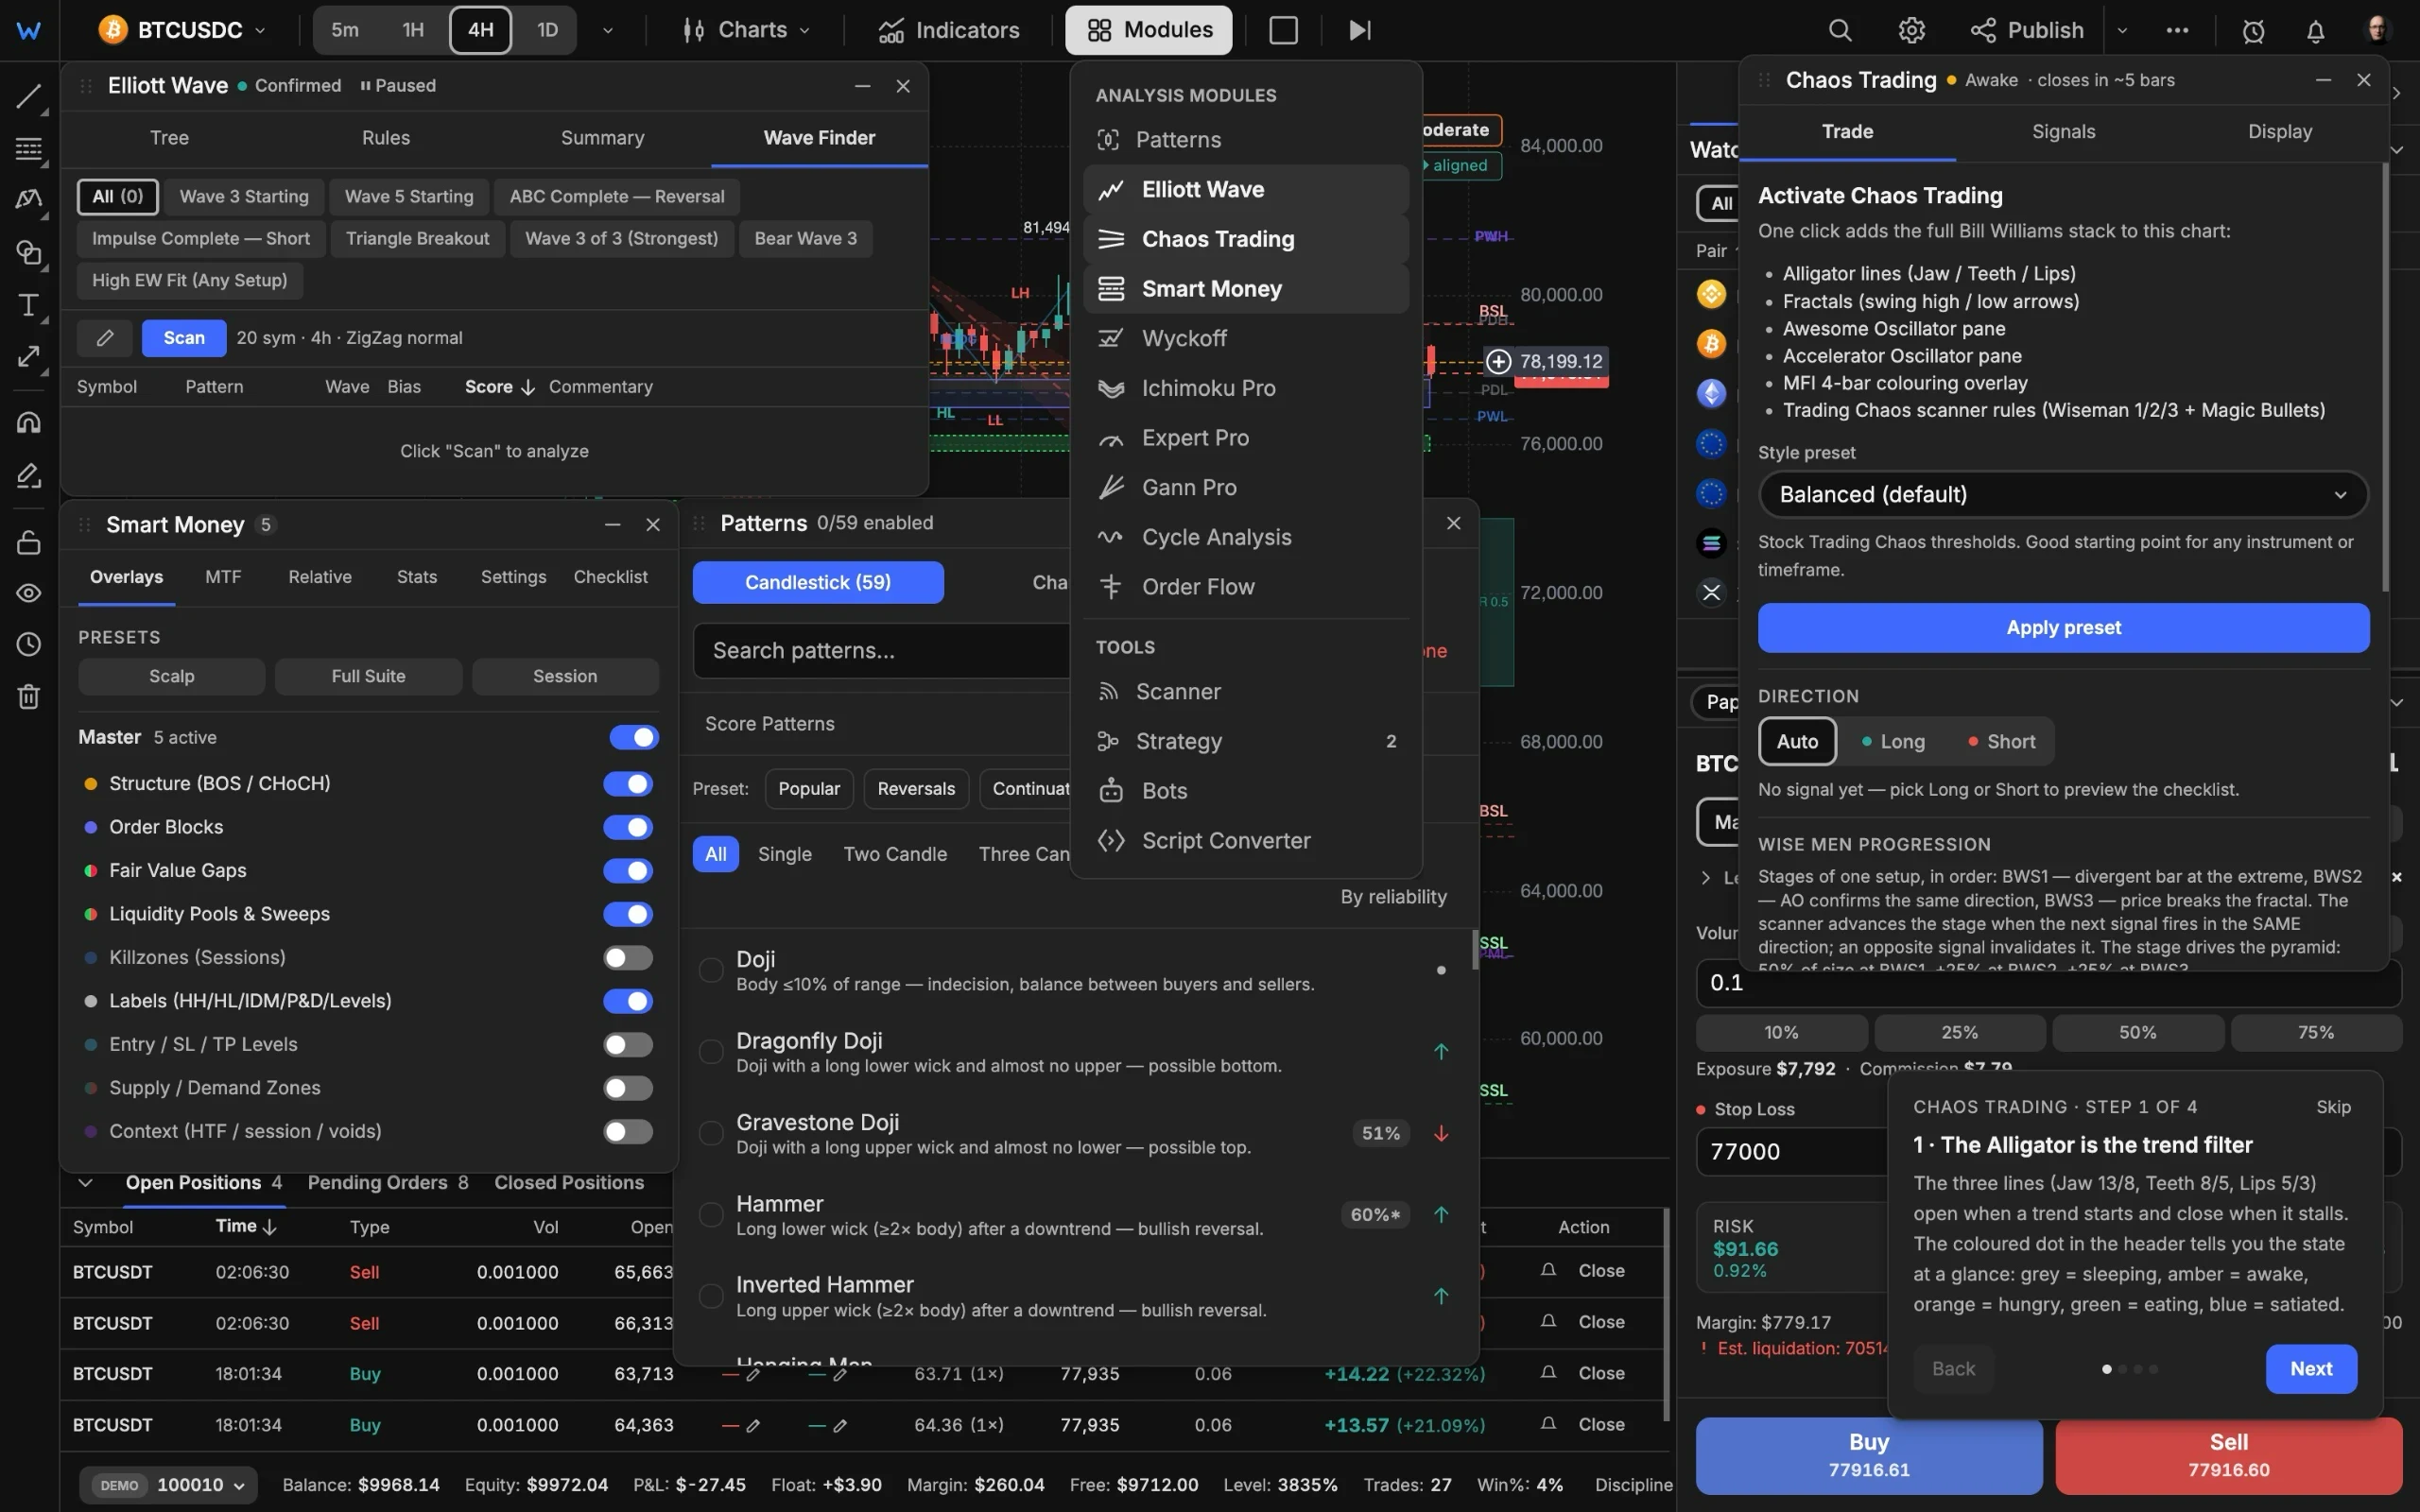Click the pencil edit icon beside Scan
The width and height of the screenshot is (2420, 1512).
(x=105, y=338)
